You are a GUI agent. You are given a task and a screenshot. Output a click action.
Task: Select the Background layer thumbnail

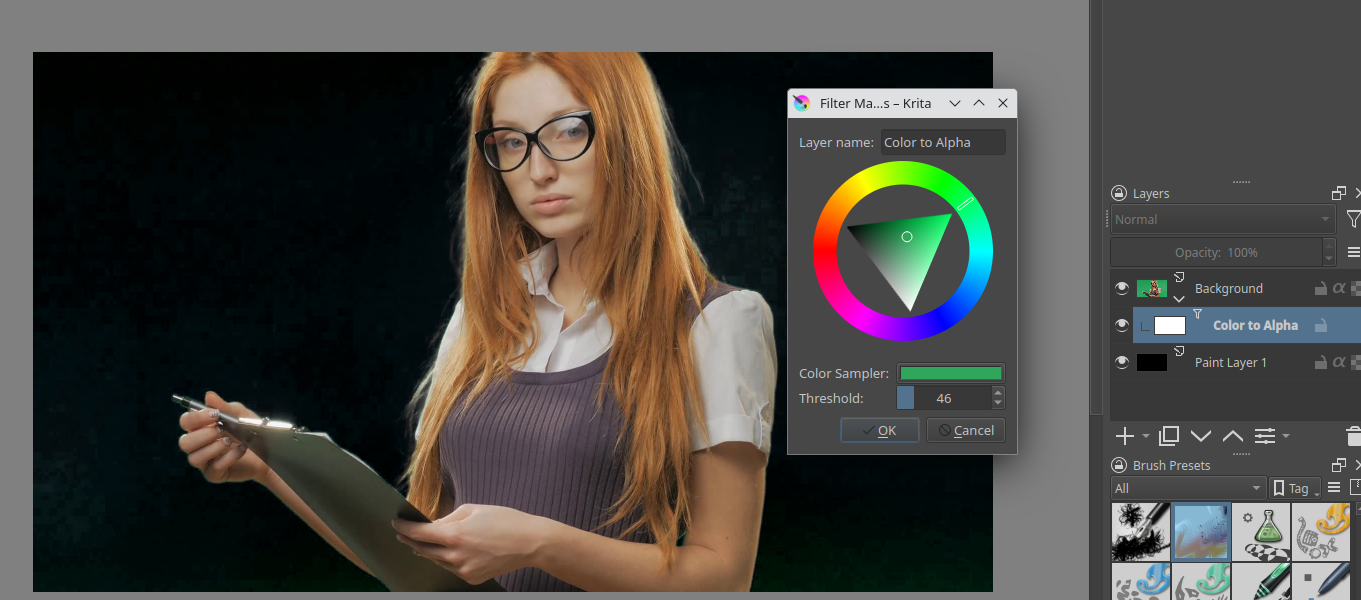(x=1152, y=288)
